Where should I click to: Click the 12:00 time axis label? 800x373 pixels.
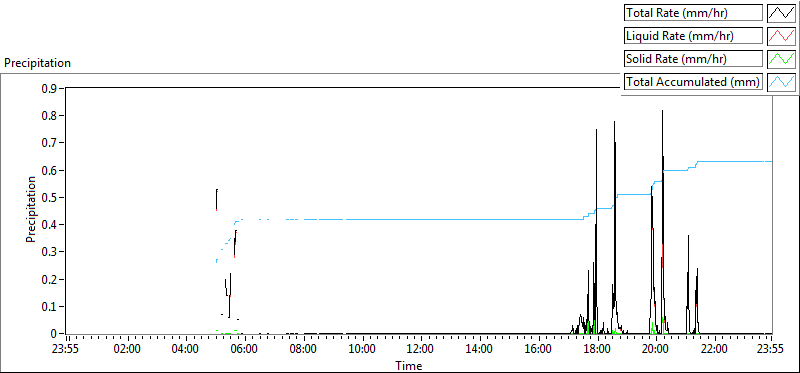(x=421, y=350)
